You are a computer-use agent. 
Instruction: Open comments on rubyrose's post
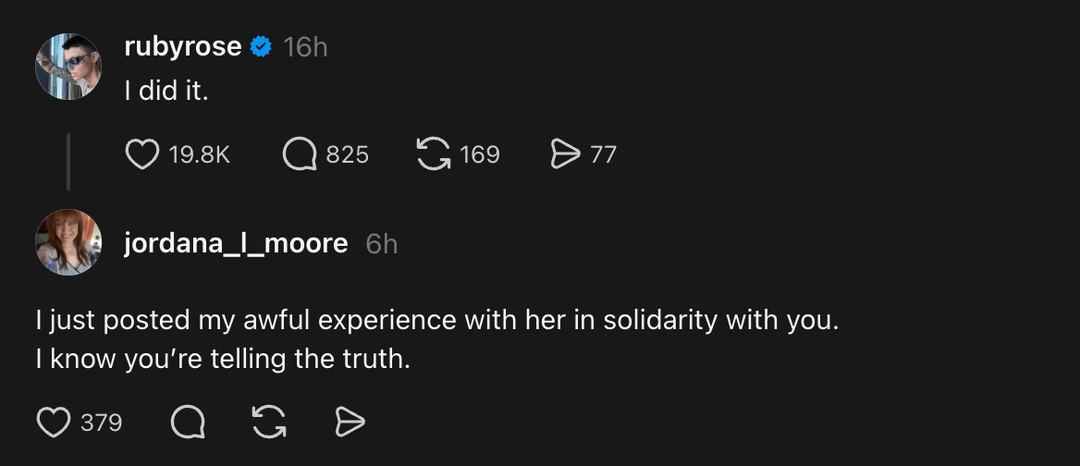pyautogui.click(x=299, y=154)
